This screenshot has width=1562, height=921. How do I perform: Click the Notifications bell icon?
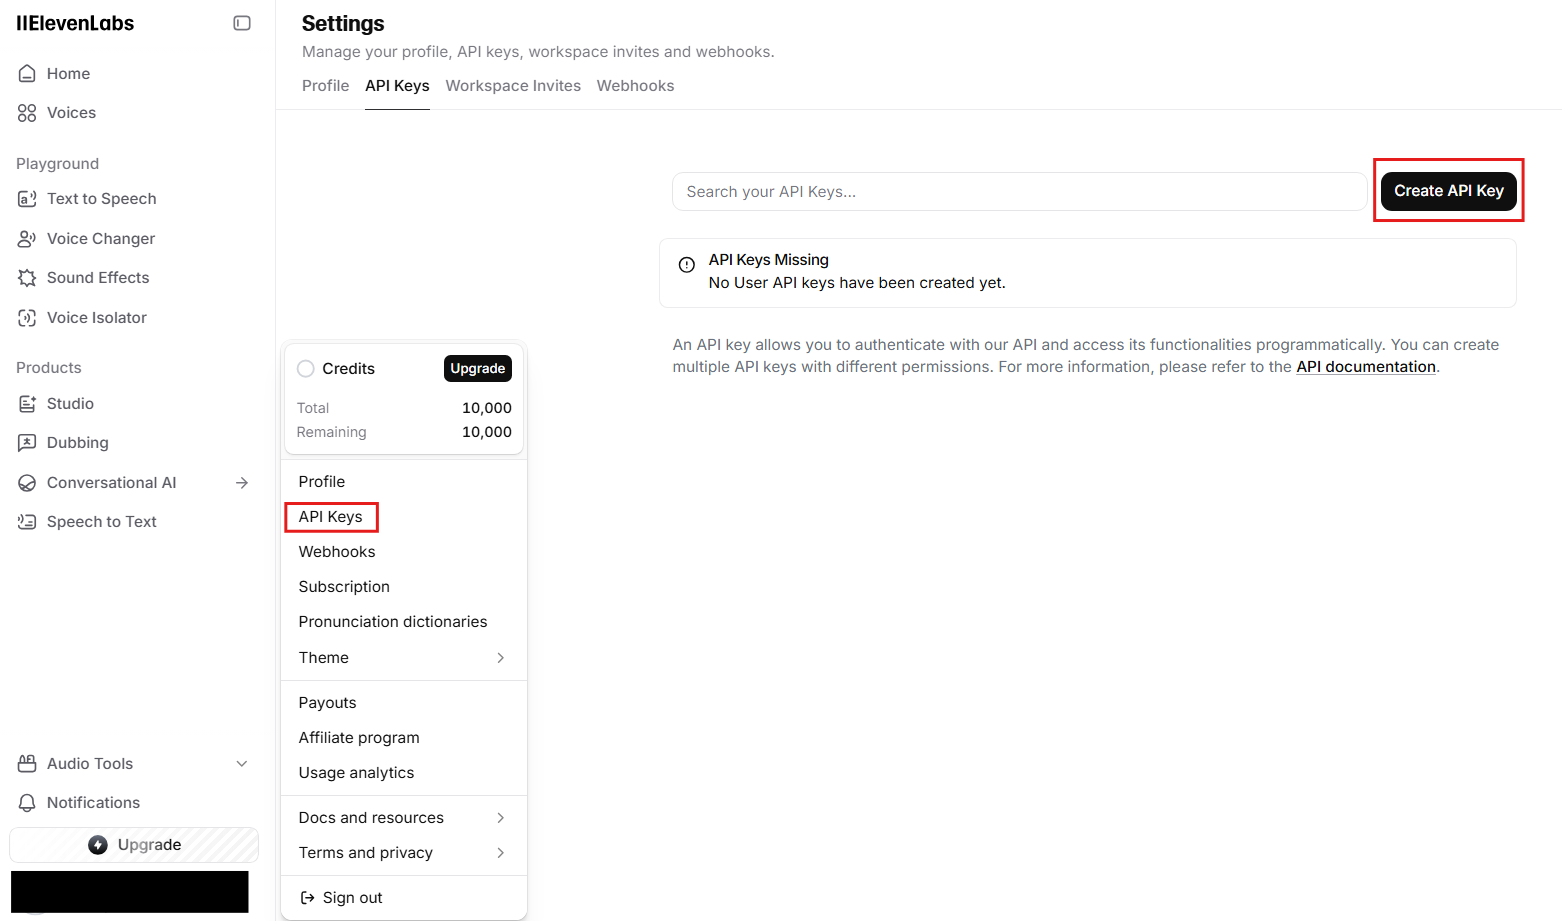point(27,803)
